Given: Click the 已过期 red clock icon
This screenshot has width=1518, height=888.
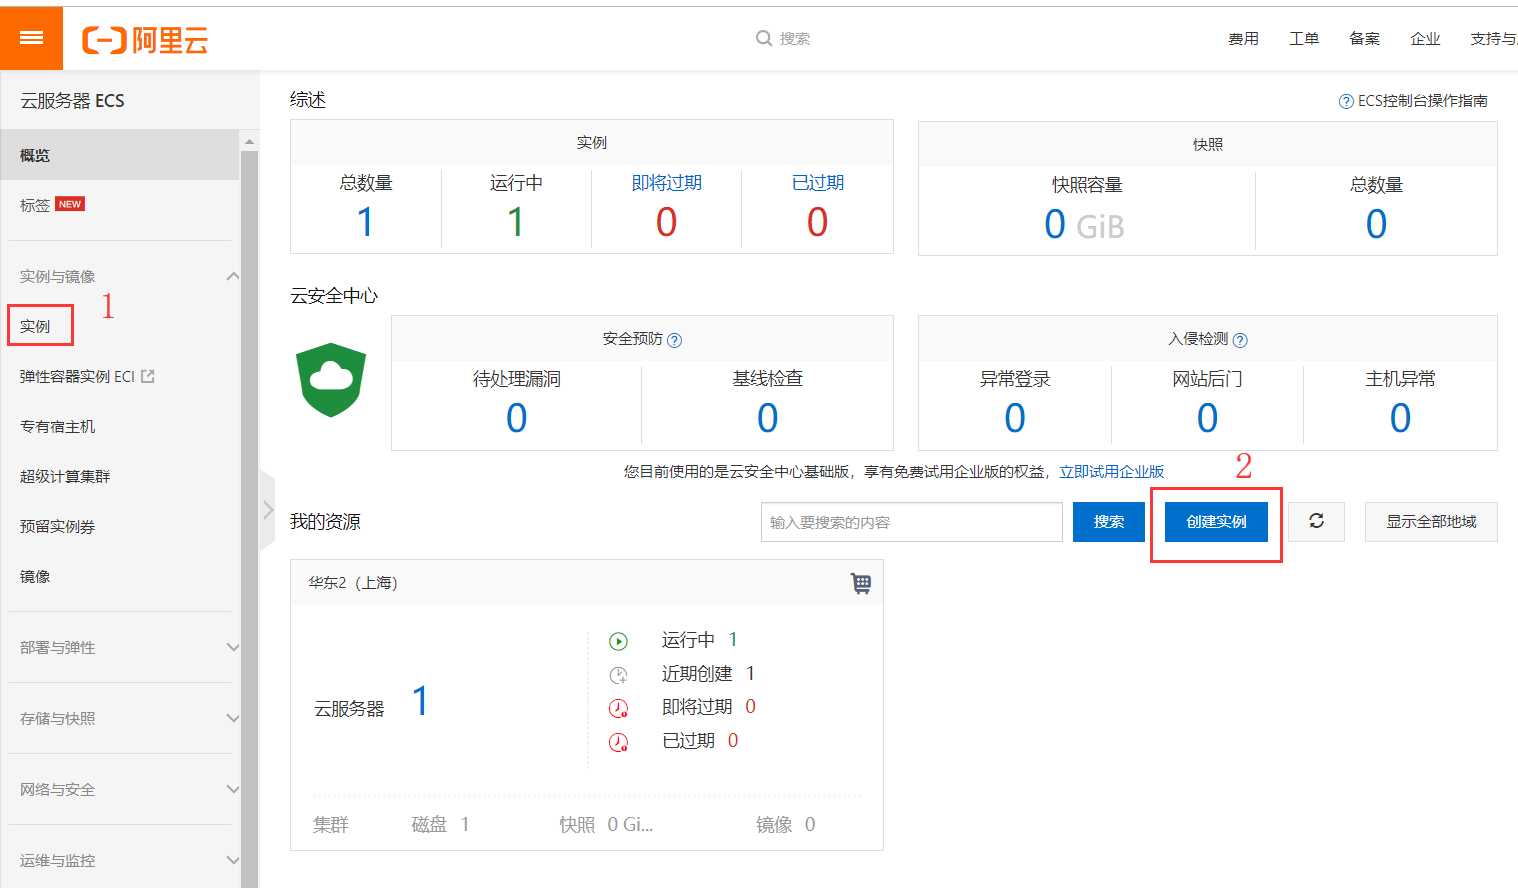Looking at the screenshot, I should (619, 742).
